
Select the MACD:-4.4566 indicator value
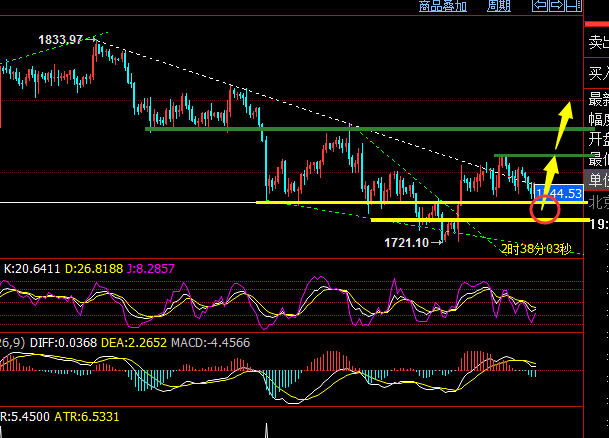tap(211, 342)
